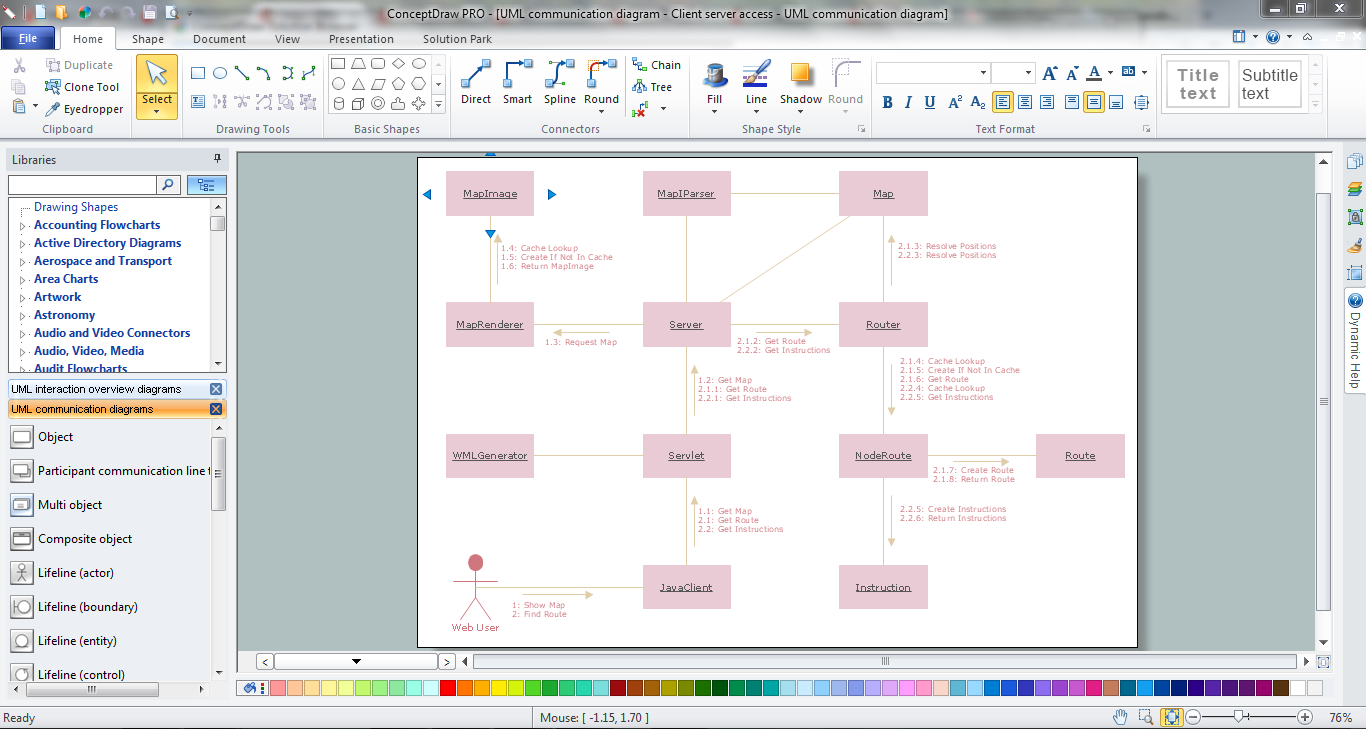The height and width of the screenshot is (729, 1366).
Task: Apply the Subtitle text style
Action: (x=1269, y=84)
